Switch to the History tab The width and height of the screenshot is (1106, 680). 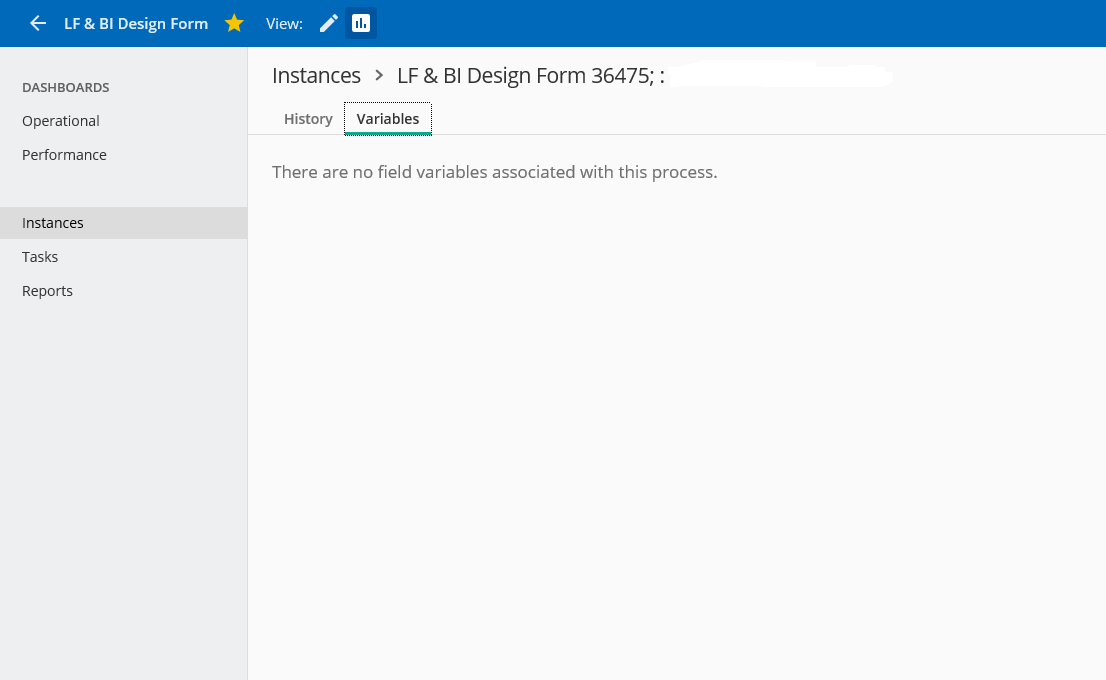click(x=308, y=119)
